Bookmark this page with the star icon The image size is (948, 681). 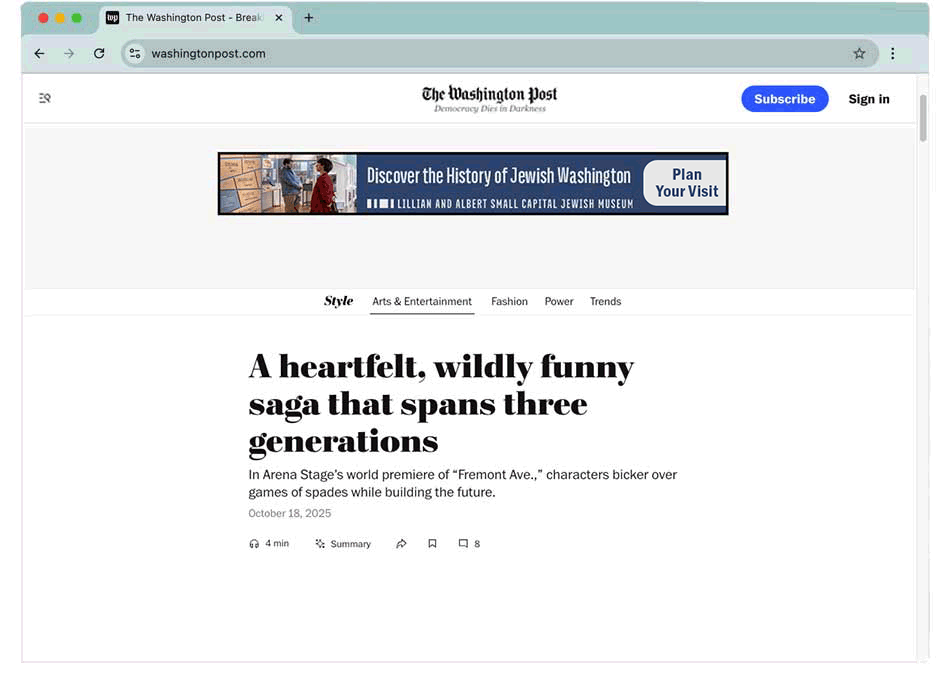859,54
